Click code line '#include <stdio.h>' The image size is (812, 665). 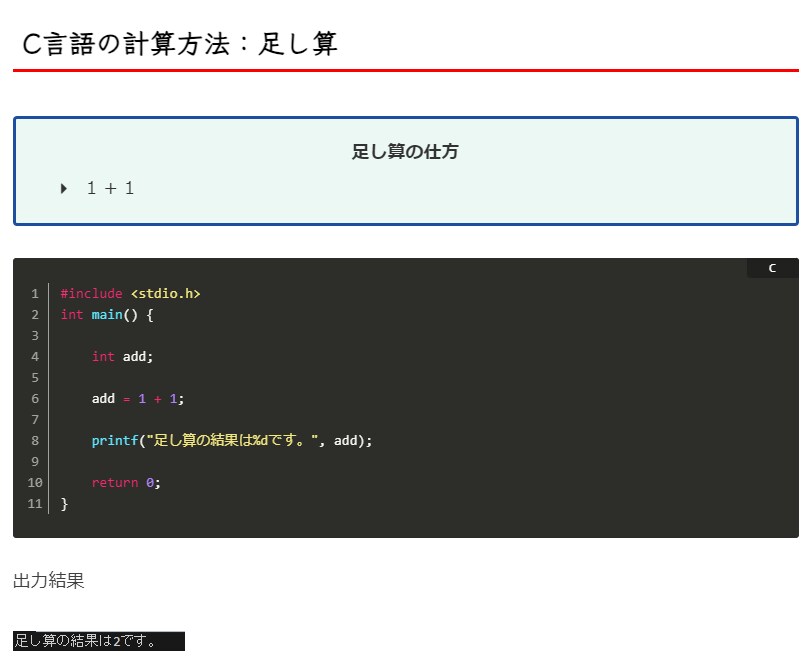click(130, 294)
